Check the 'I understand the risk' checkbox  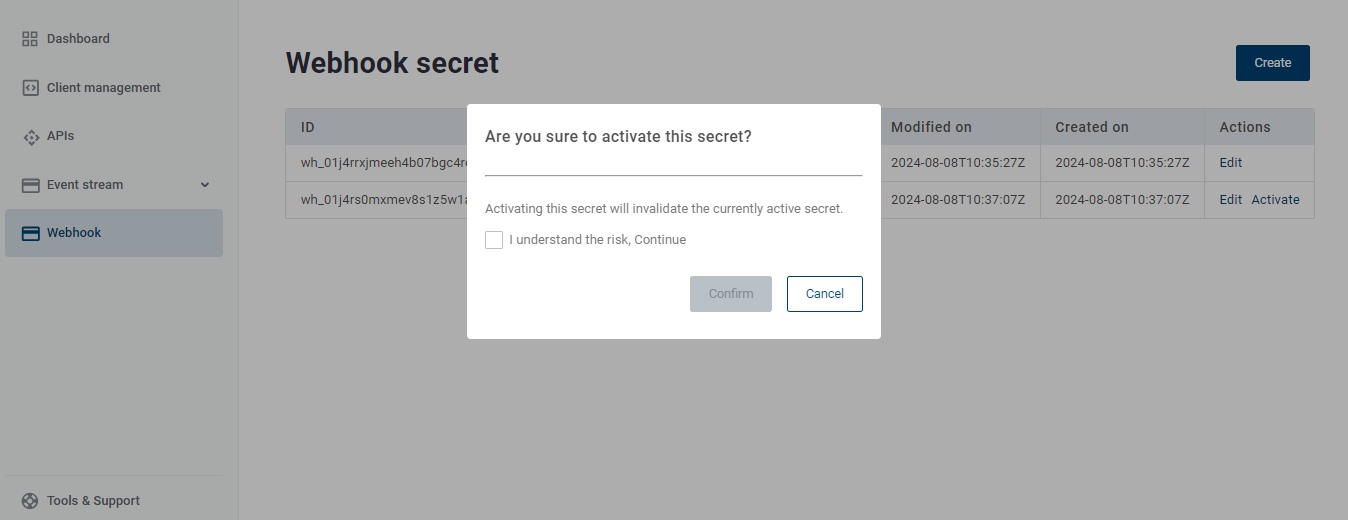pyautogui.click(x=494, y=240)
